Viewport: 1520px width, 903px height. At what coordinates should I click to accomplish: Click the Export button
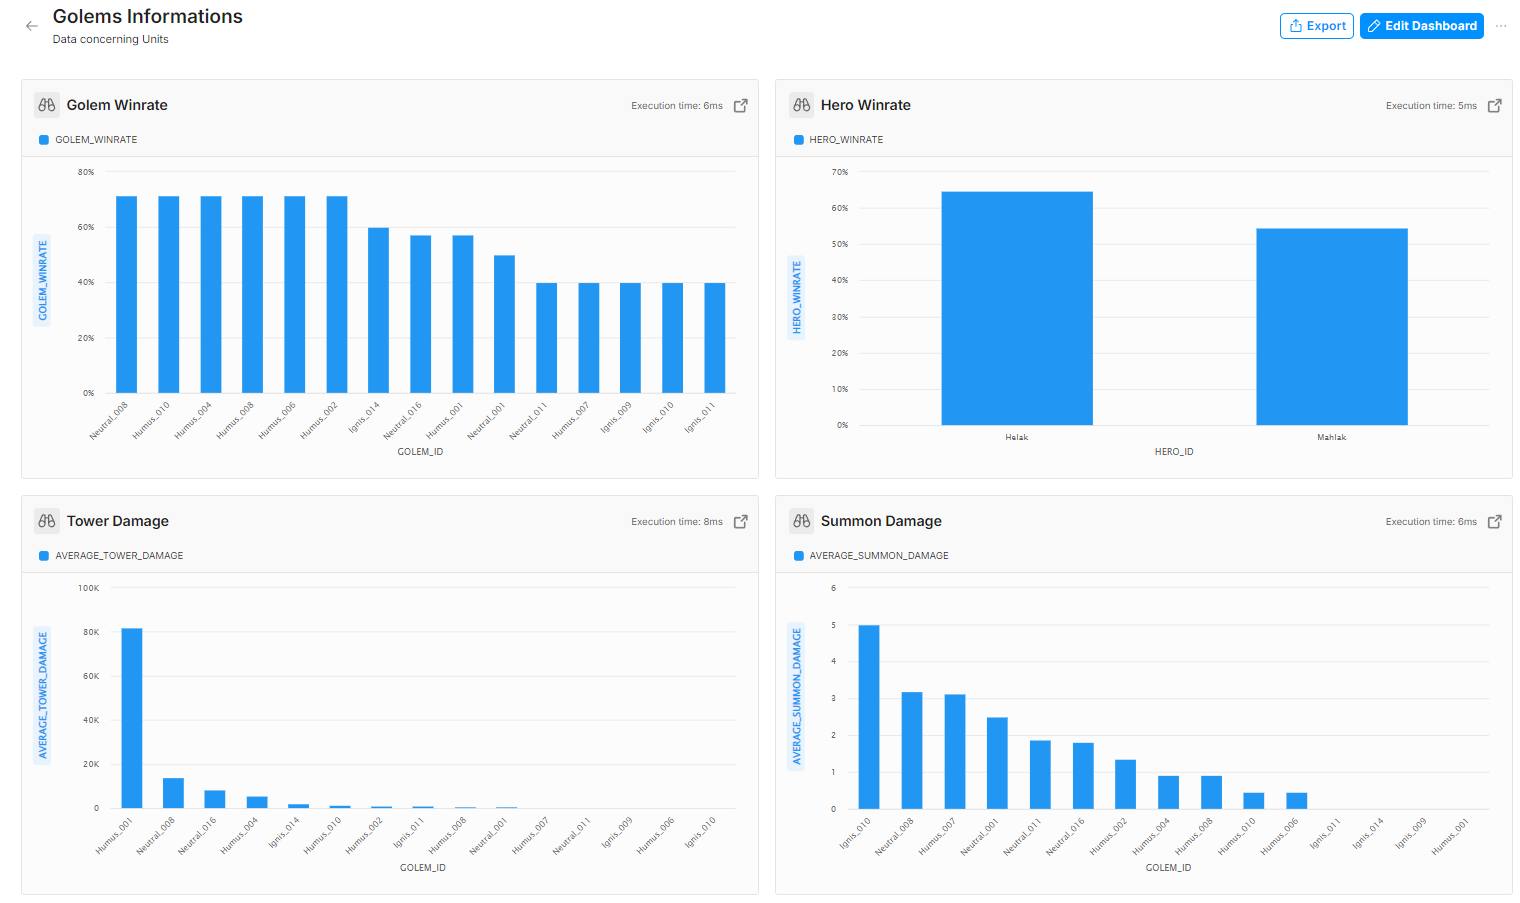tap(1316, 26)
